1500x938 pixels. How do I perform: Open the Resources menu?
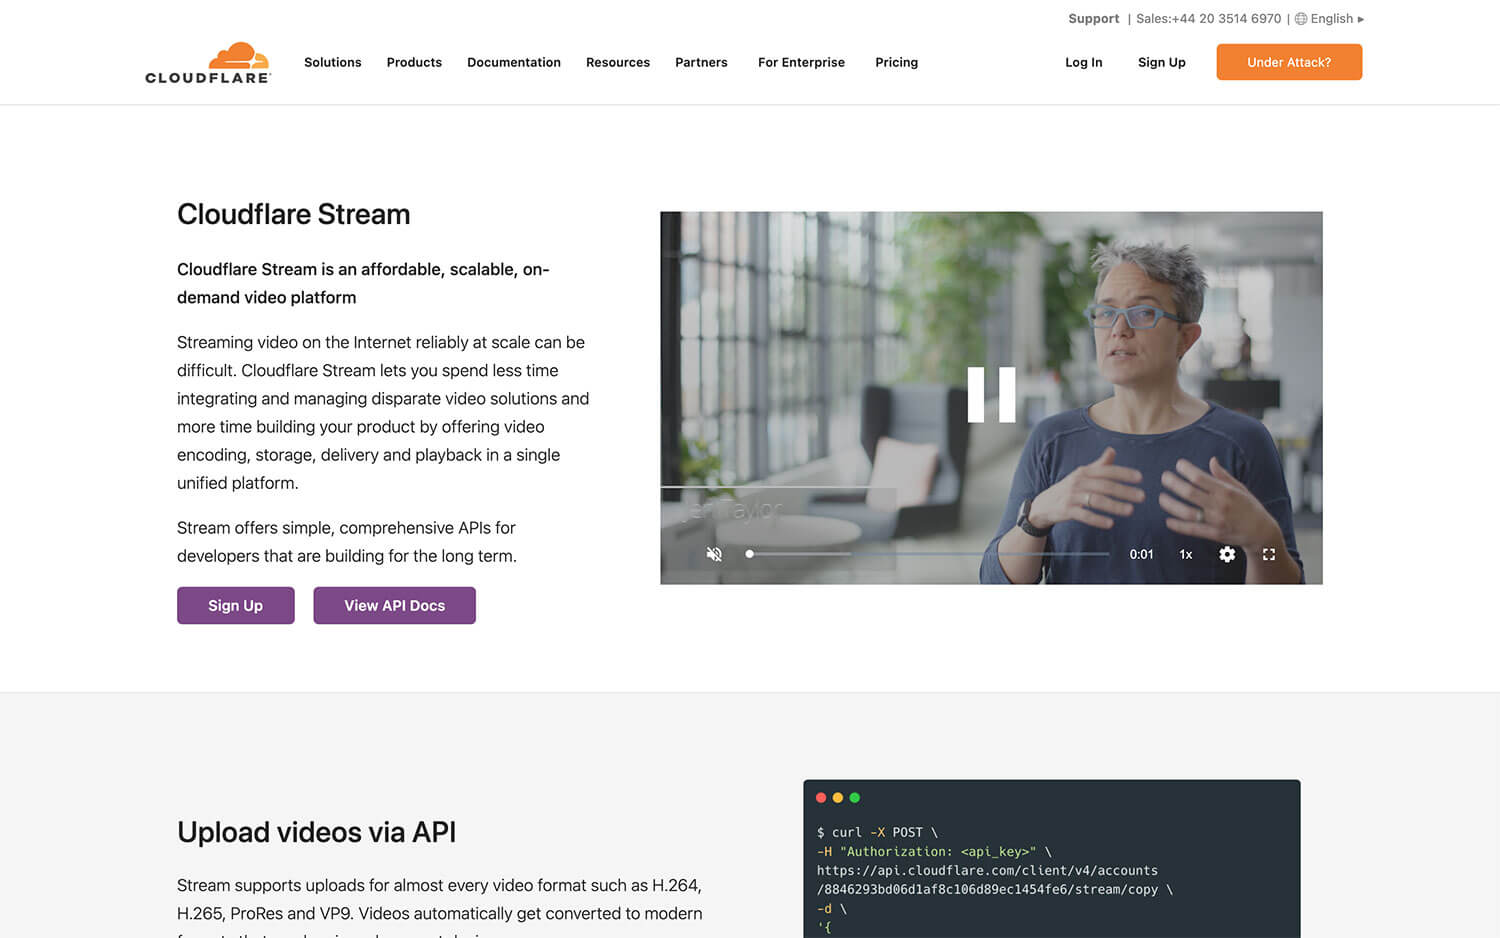coord(618,62)
